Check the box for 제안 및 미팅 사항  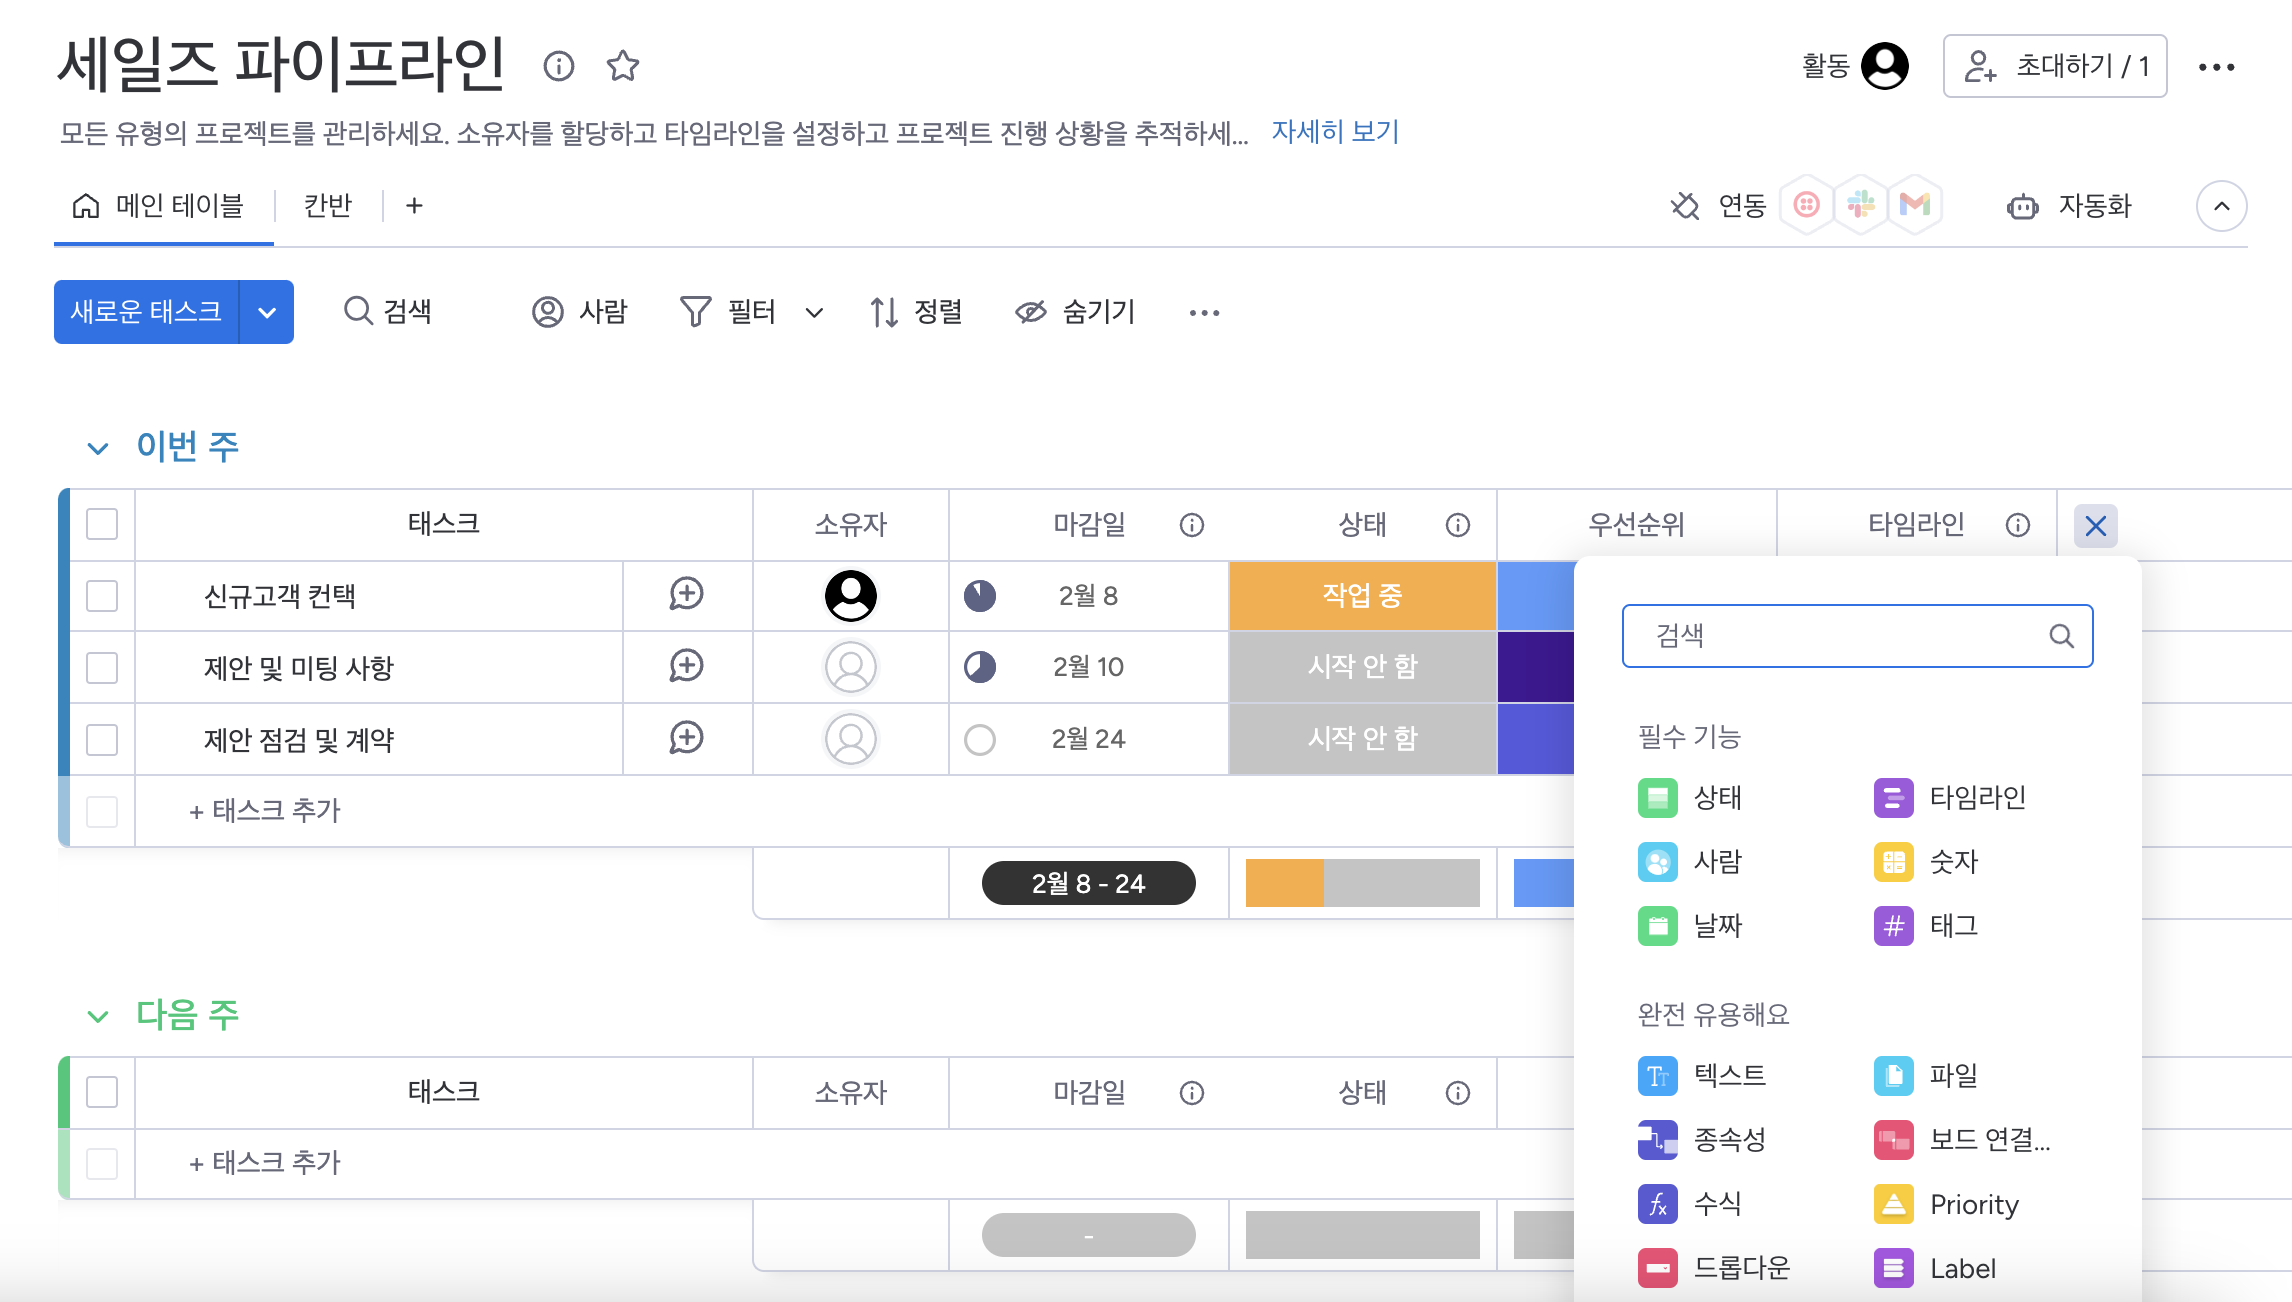point(102,667)
